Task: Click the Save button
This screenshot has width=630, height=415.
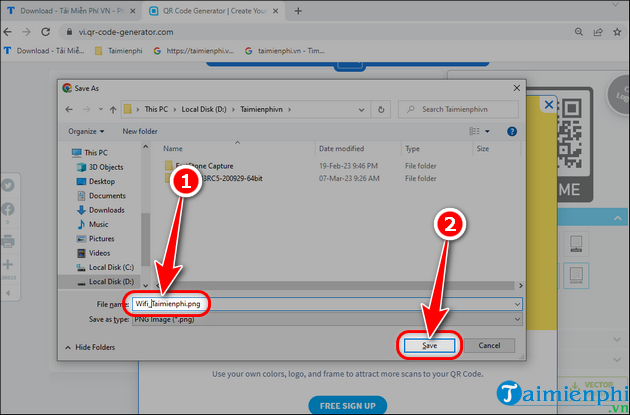Action: click(429, 345)
